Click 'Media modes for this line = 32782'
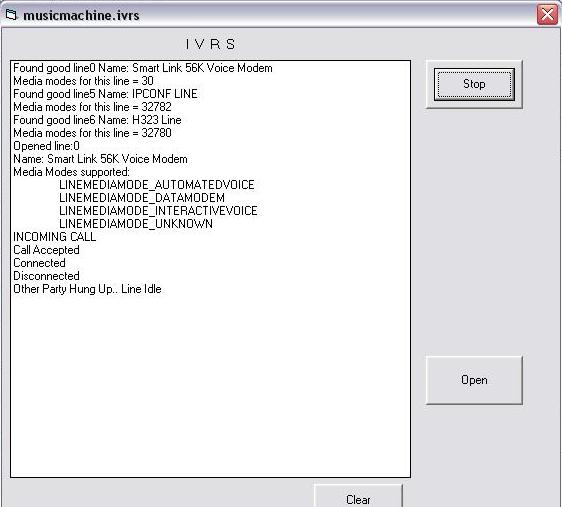The width and height of the screenshot is (562, 507). 92,107
